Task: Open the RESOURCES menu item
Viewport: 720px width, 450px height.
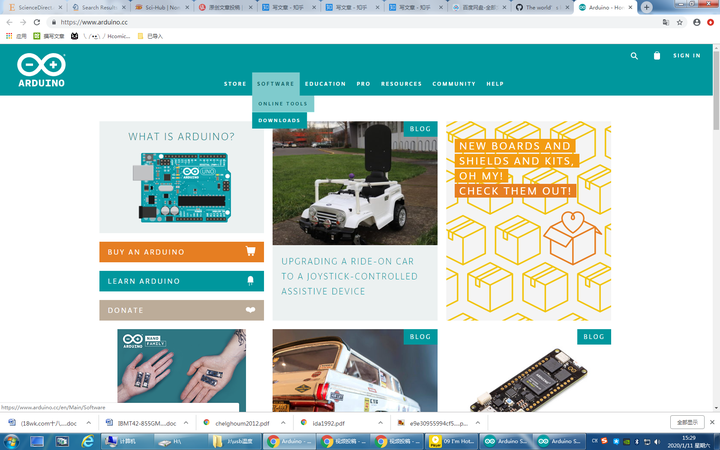Action: pyautogui.click(x=401, y=84)
